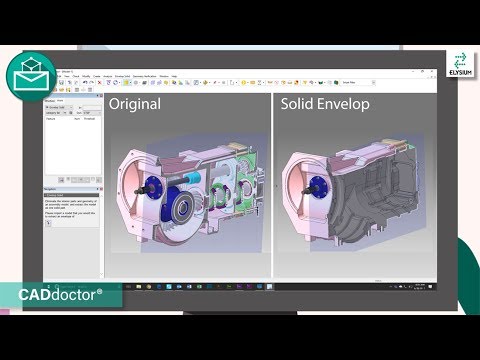Open the Analysis menu
This screenshot has height=360, width=480.
click(108, 76)
